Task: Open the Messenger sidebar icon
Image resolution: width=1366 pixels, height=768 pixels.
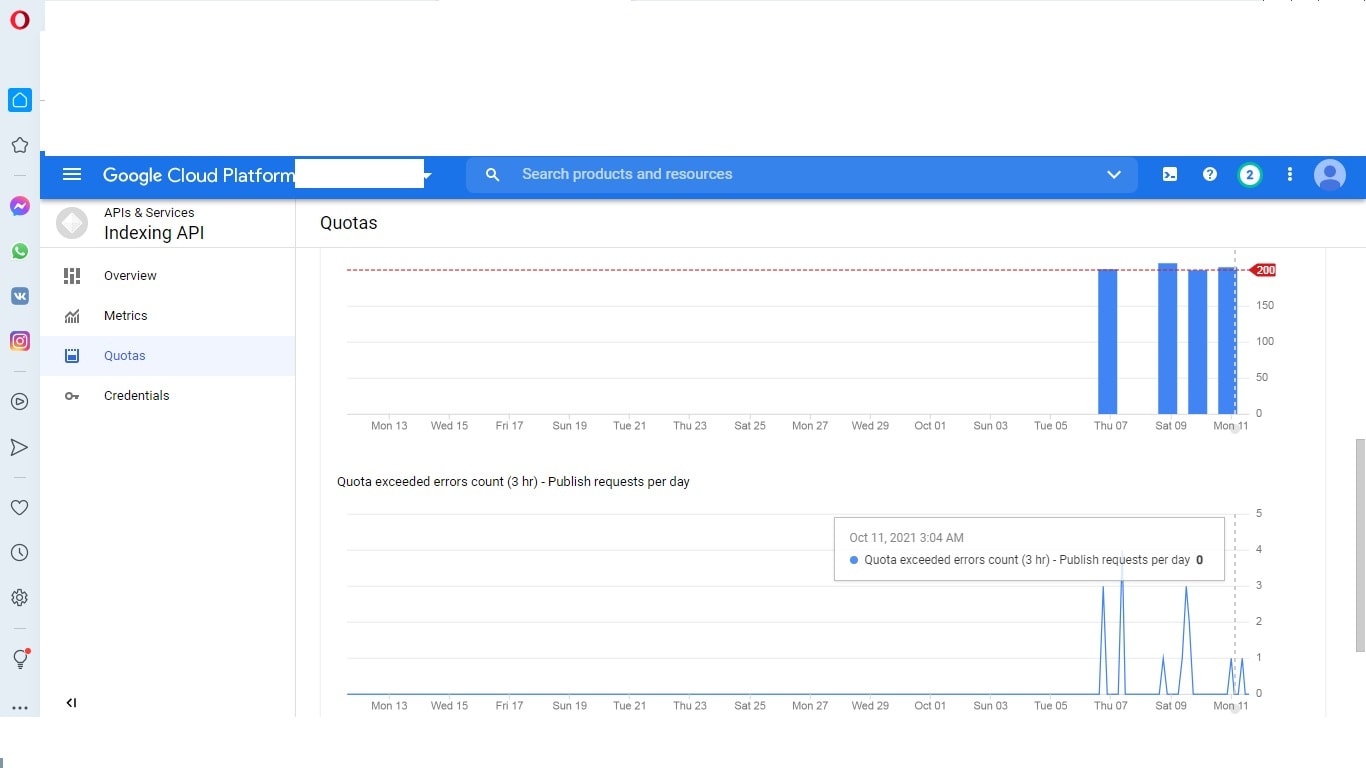Action: 19,206
